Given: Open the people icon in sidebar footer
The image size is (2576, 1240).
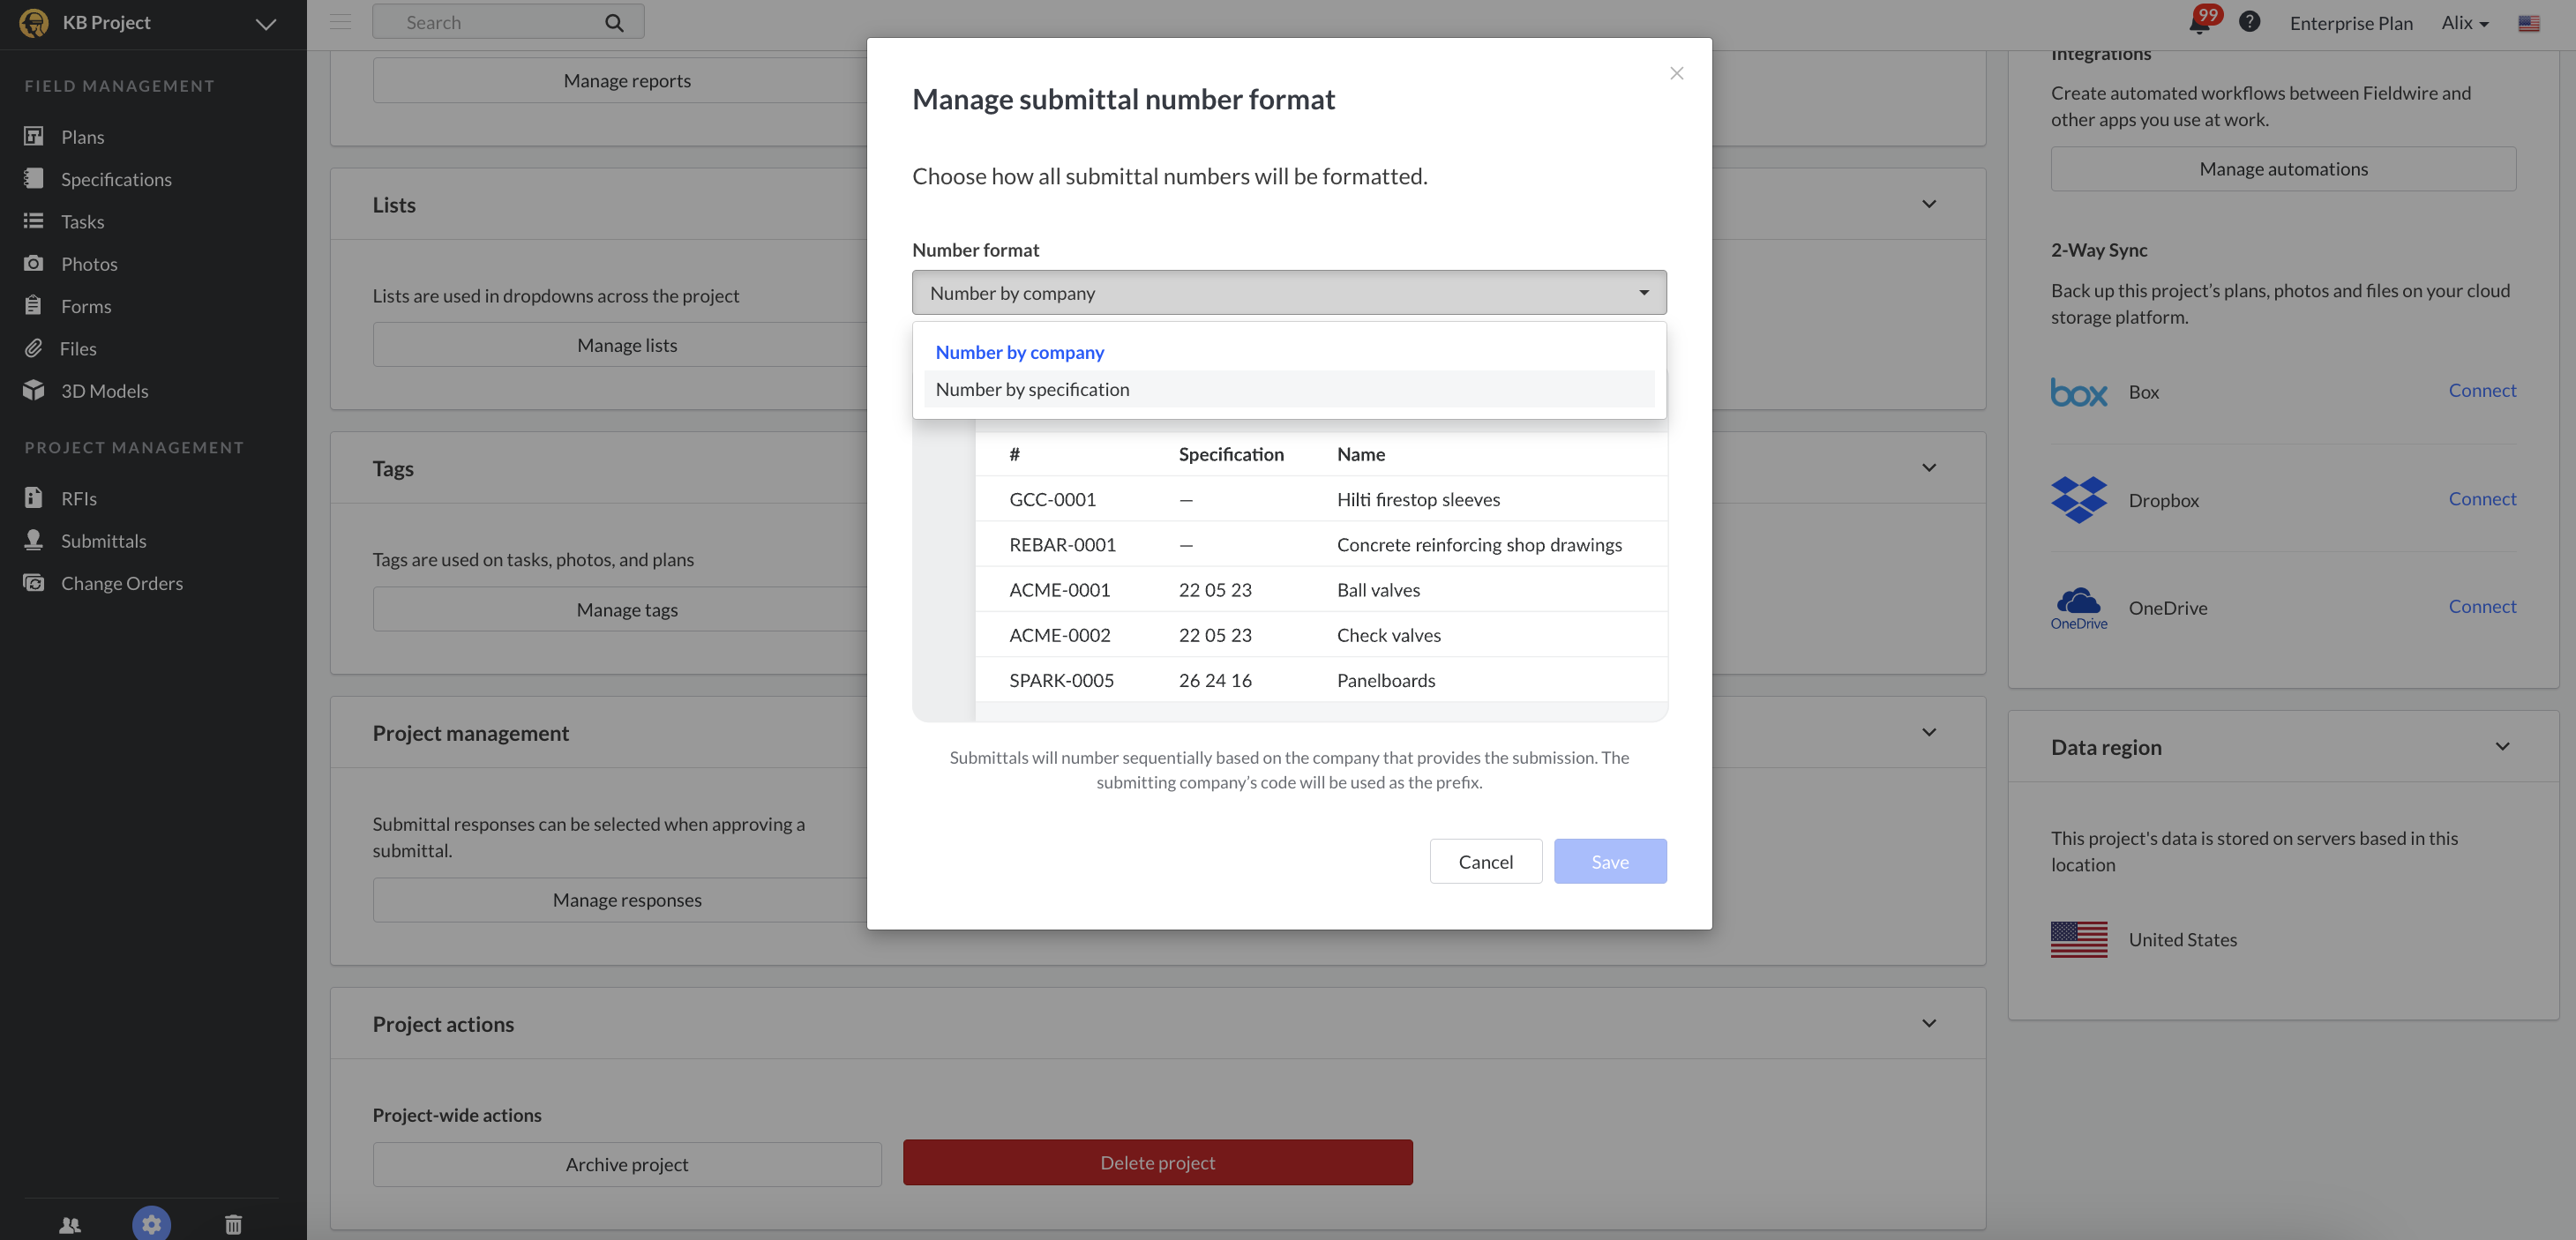Looking at the screenshot, I should click(x=70, y=1224).
